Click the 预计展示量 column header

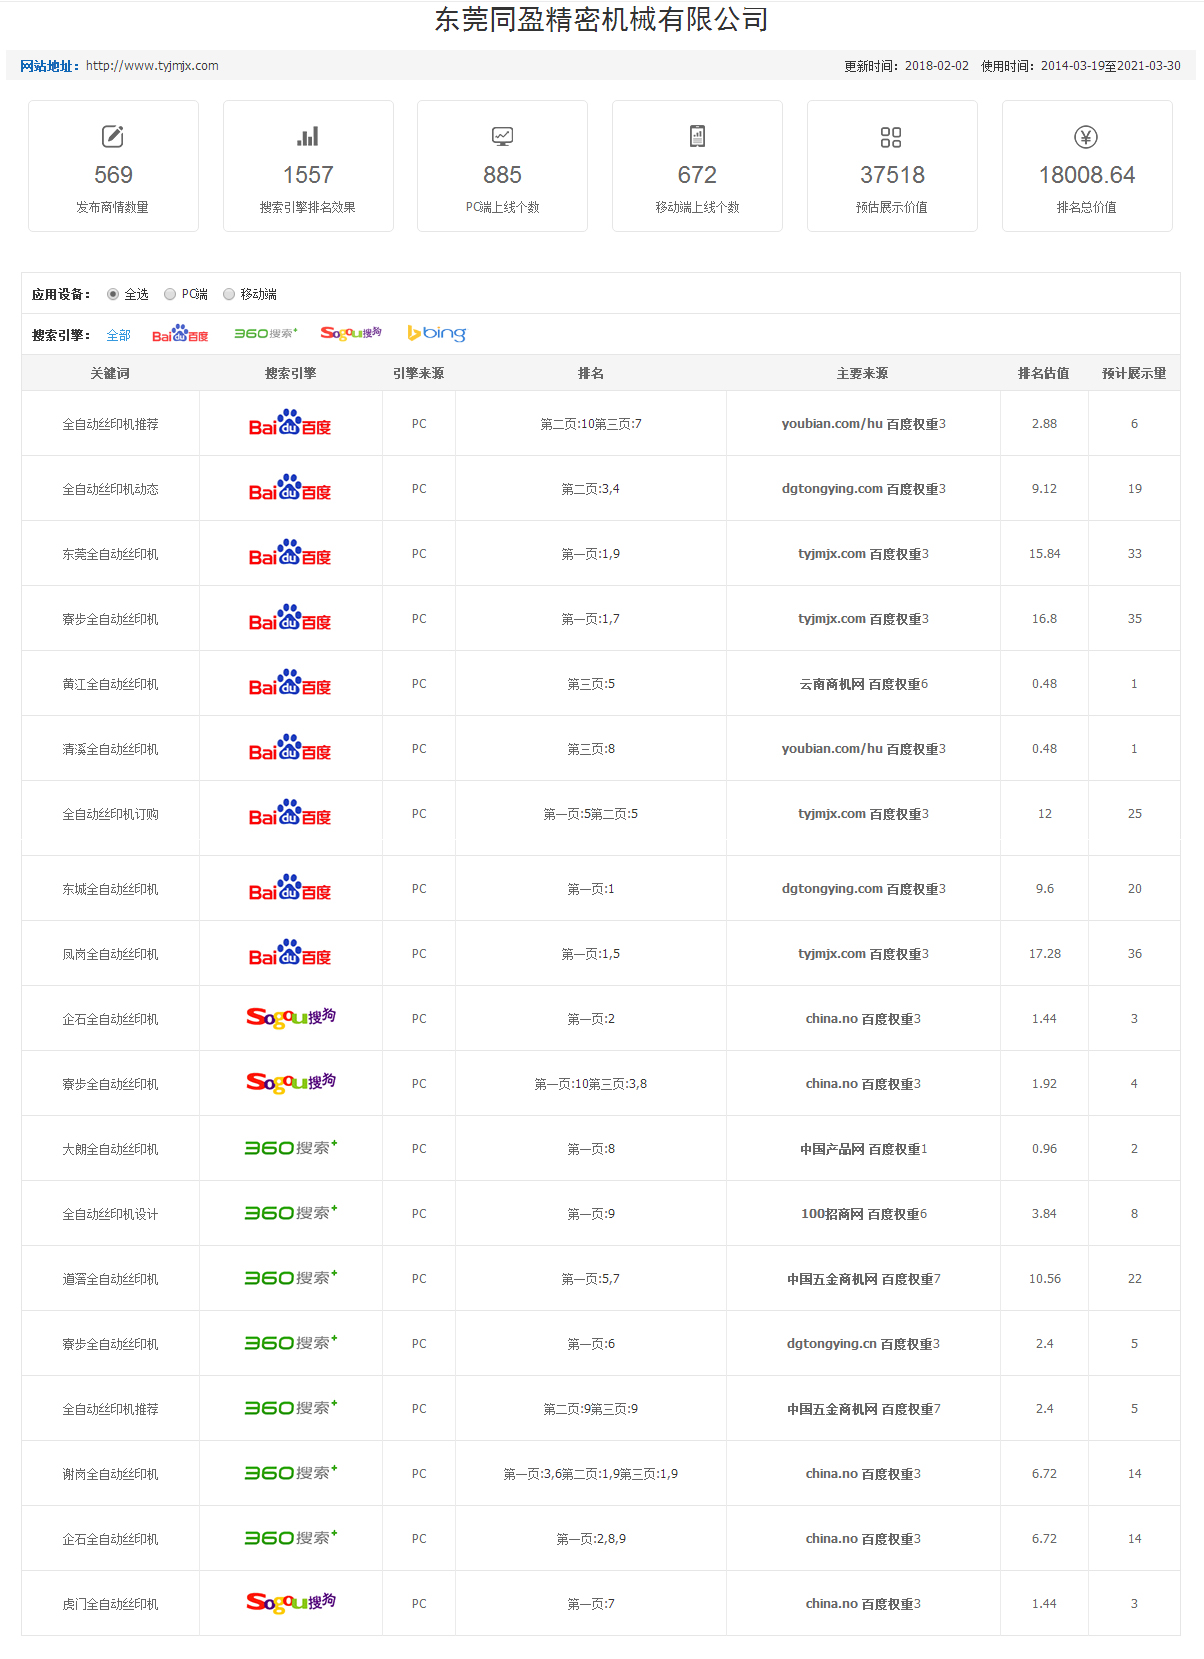tap(1134, 373)
